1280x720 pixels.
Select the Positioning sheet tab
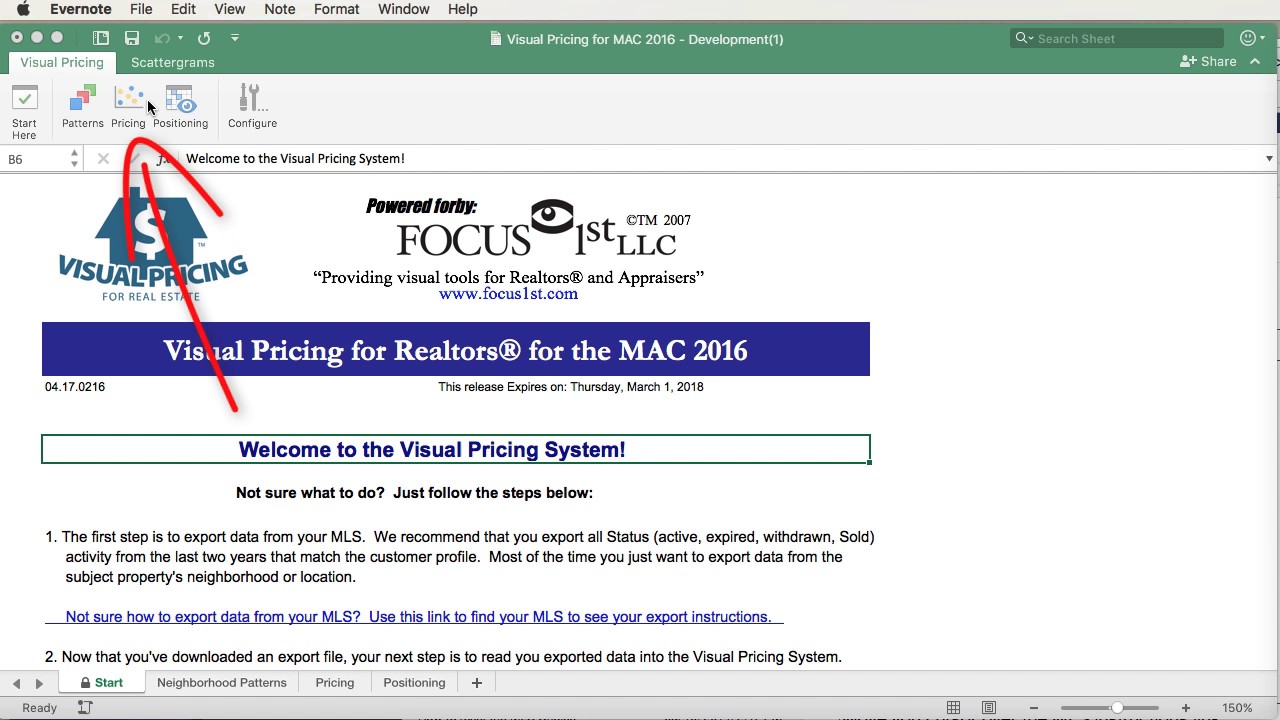pos(414,683)
